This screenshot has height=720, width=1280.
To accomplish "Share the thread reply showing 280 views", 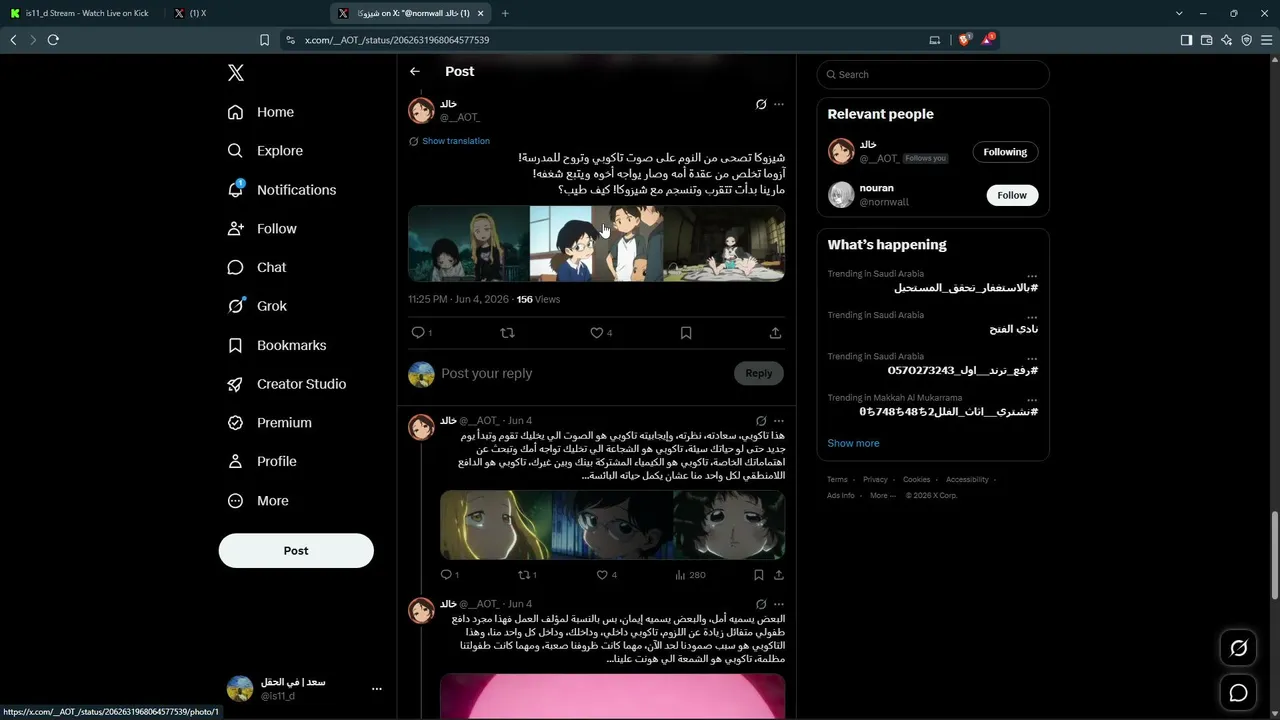I will (x=779, y=575).
